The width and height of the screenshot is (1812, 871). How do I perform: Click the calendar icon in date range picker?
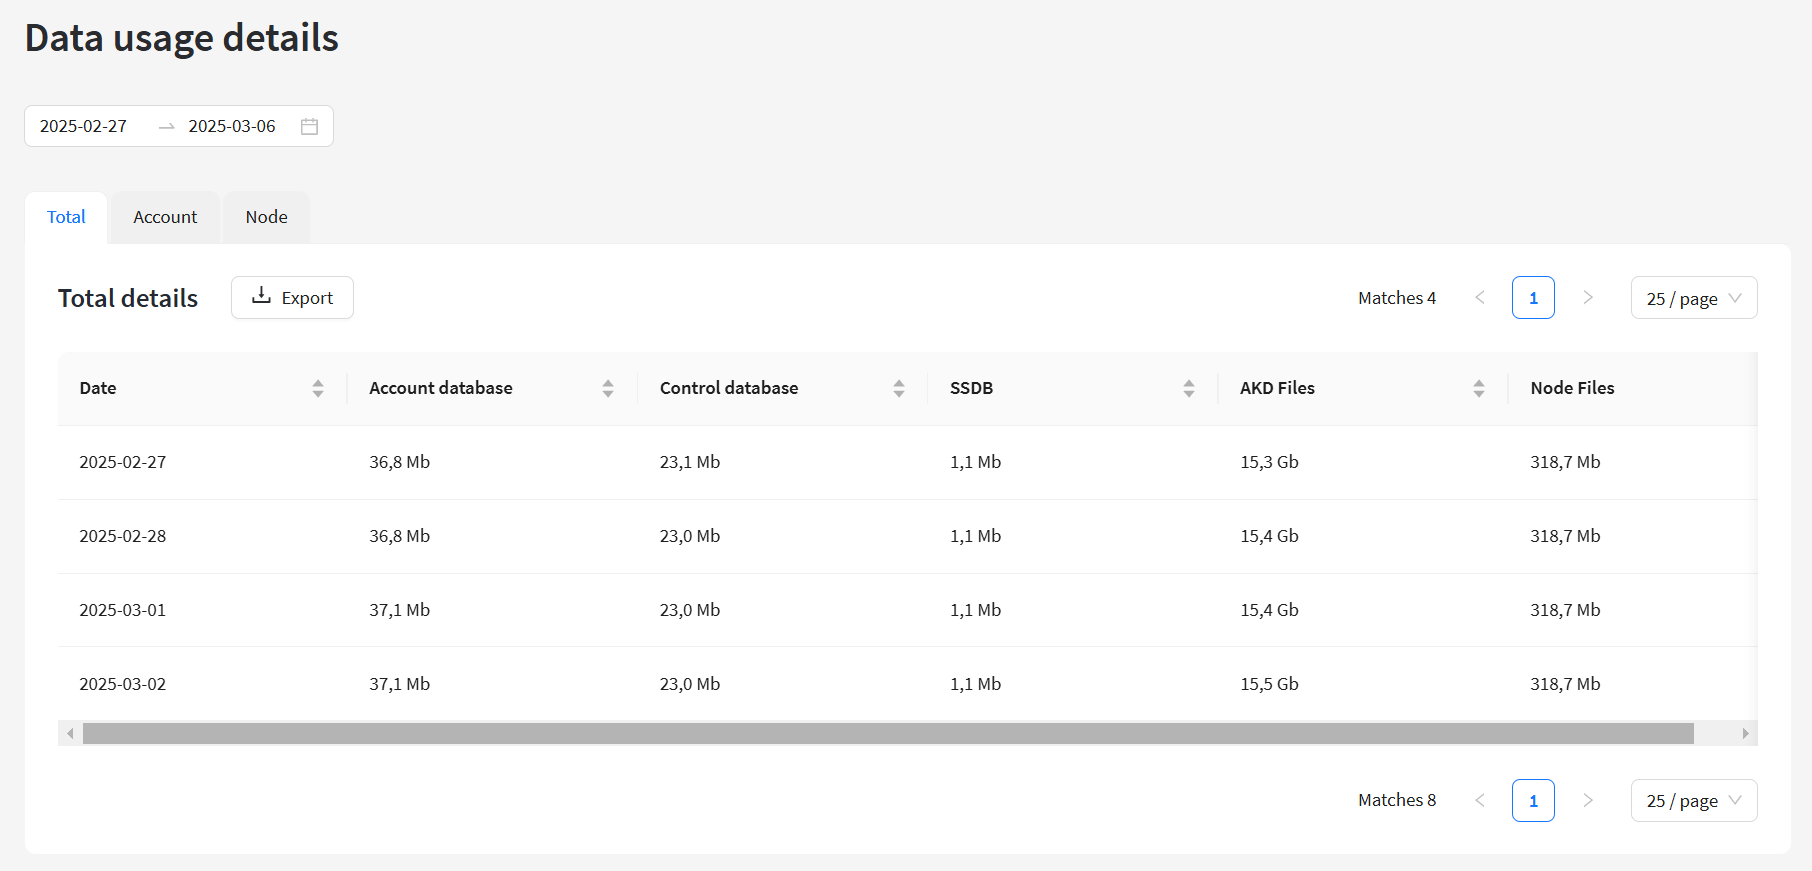(x=309, y=127)
